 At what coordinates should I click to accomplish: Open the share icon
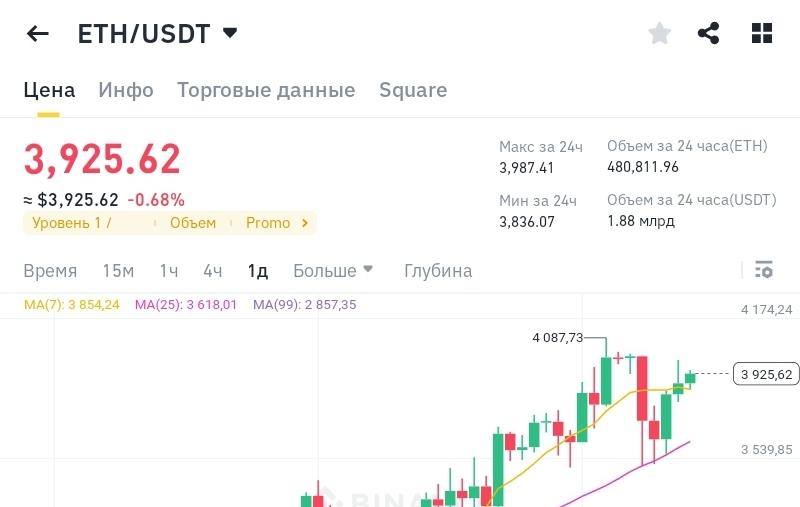pos(708,33)
